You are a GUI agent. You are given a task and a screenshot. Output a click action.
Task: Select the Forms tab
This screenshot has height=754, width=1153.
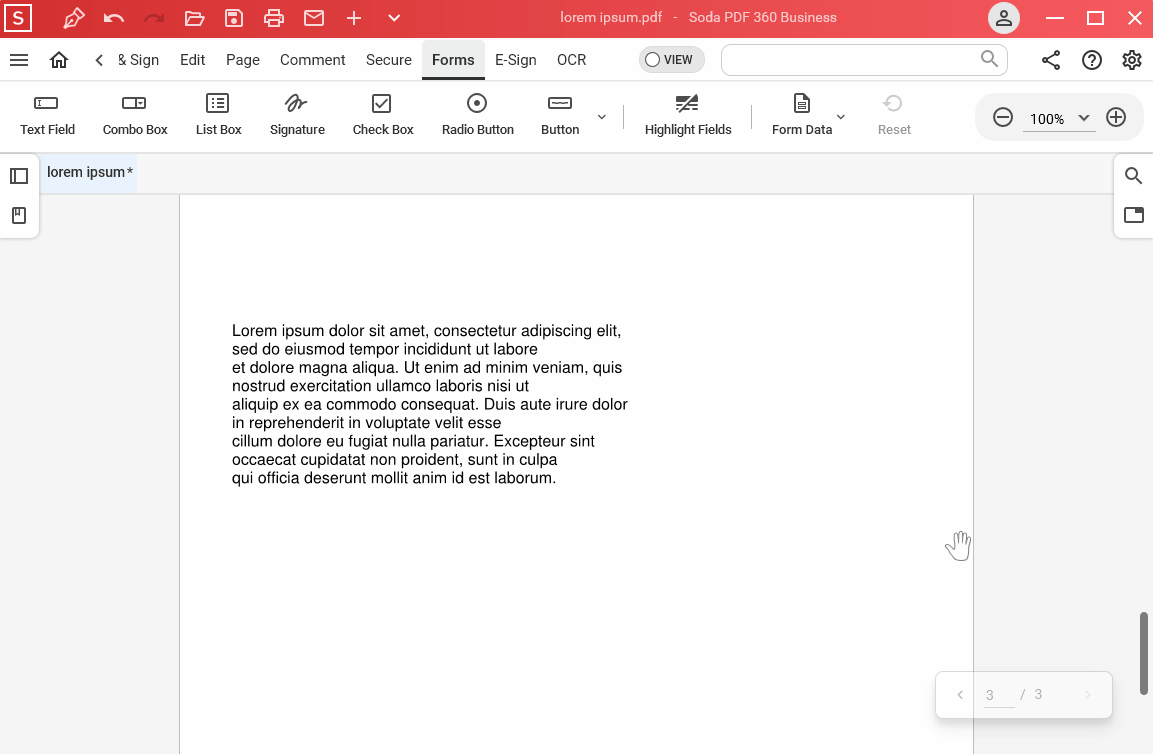pyautogui.click(x=453, y=60)
